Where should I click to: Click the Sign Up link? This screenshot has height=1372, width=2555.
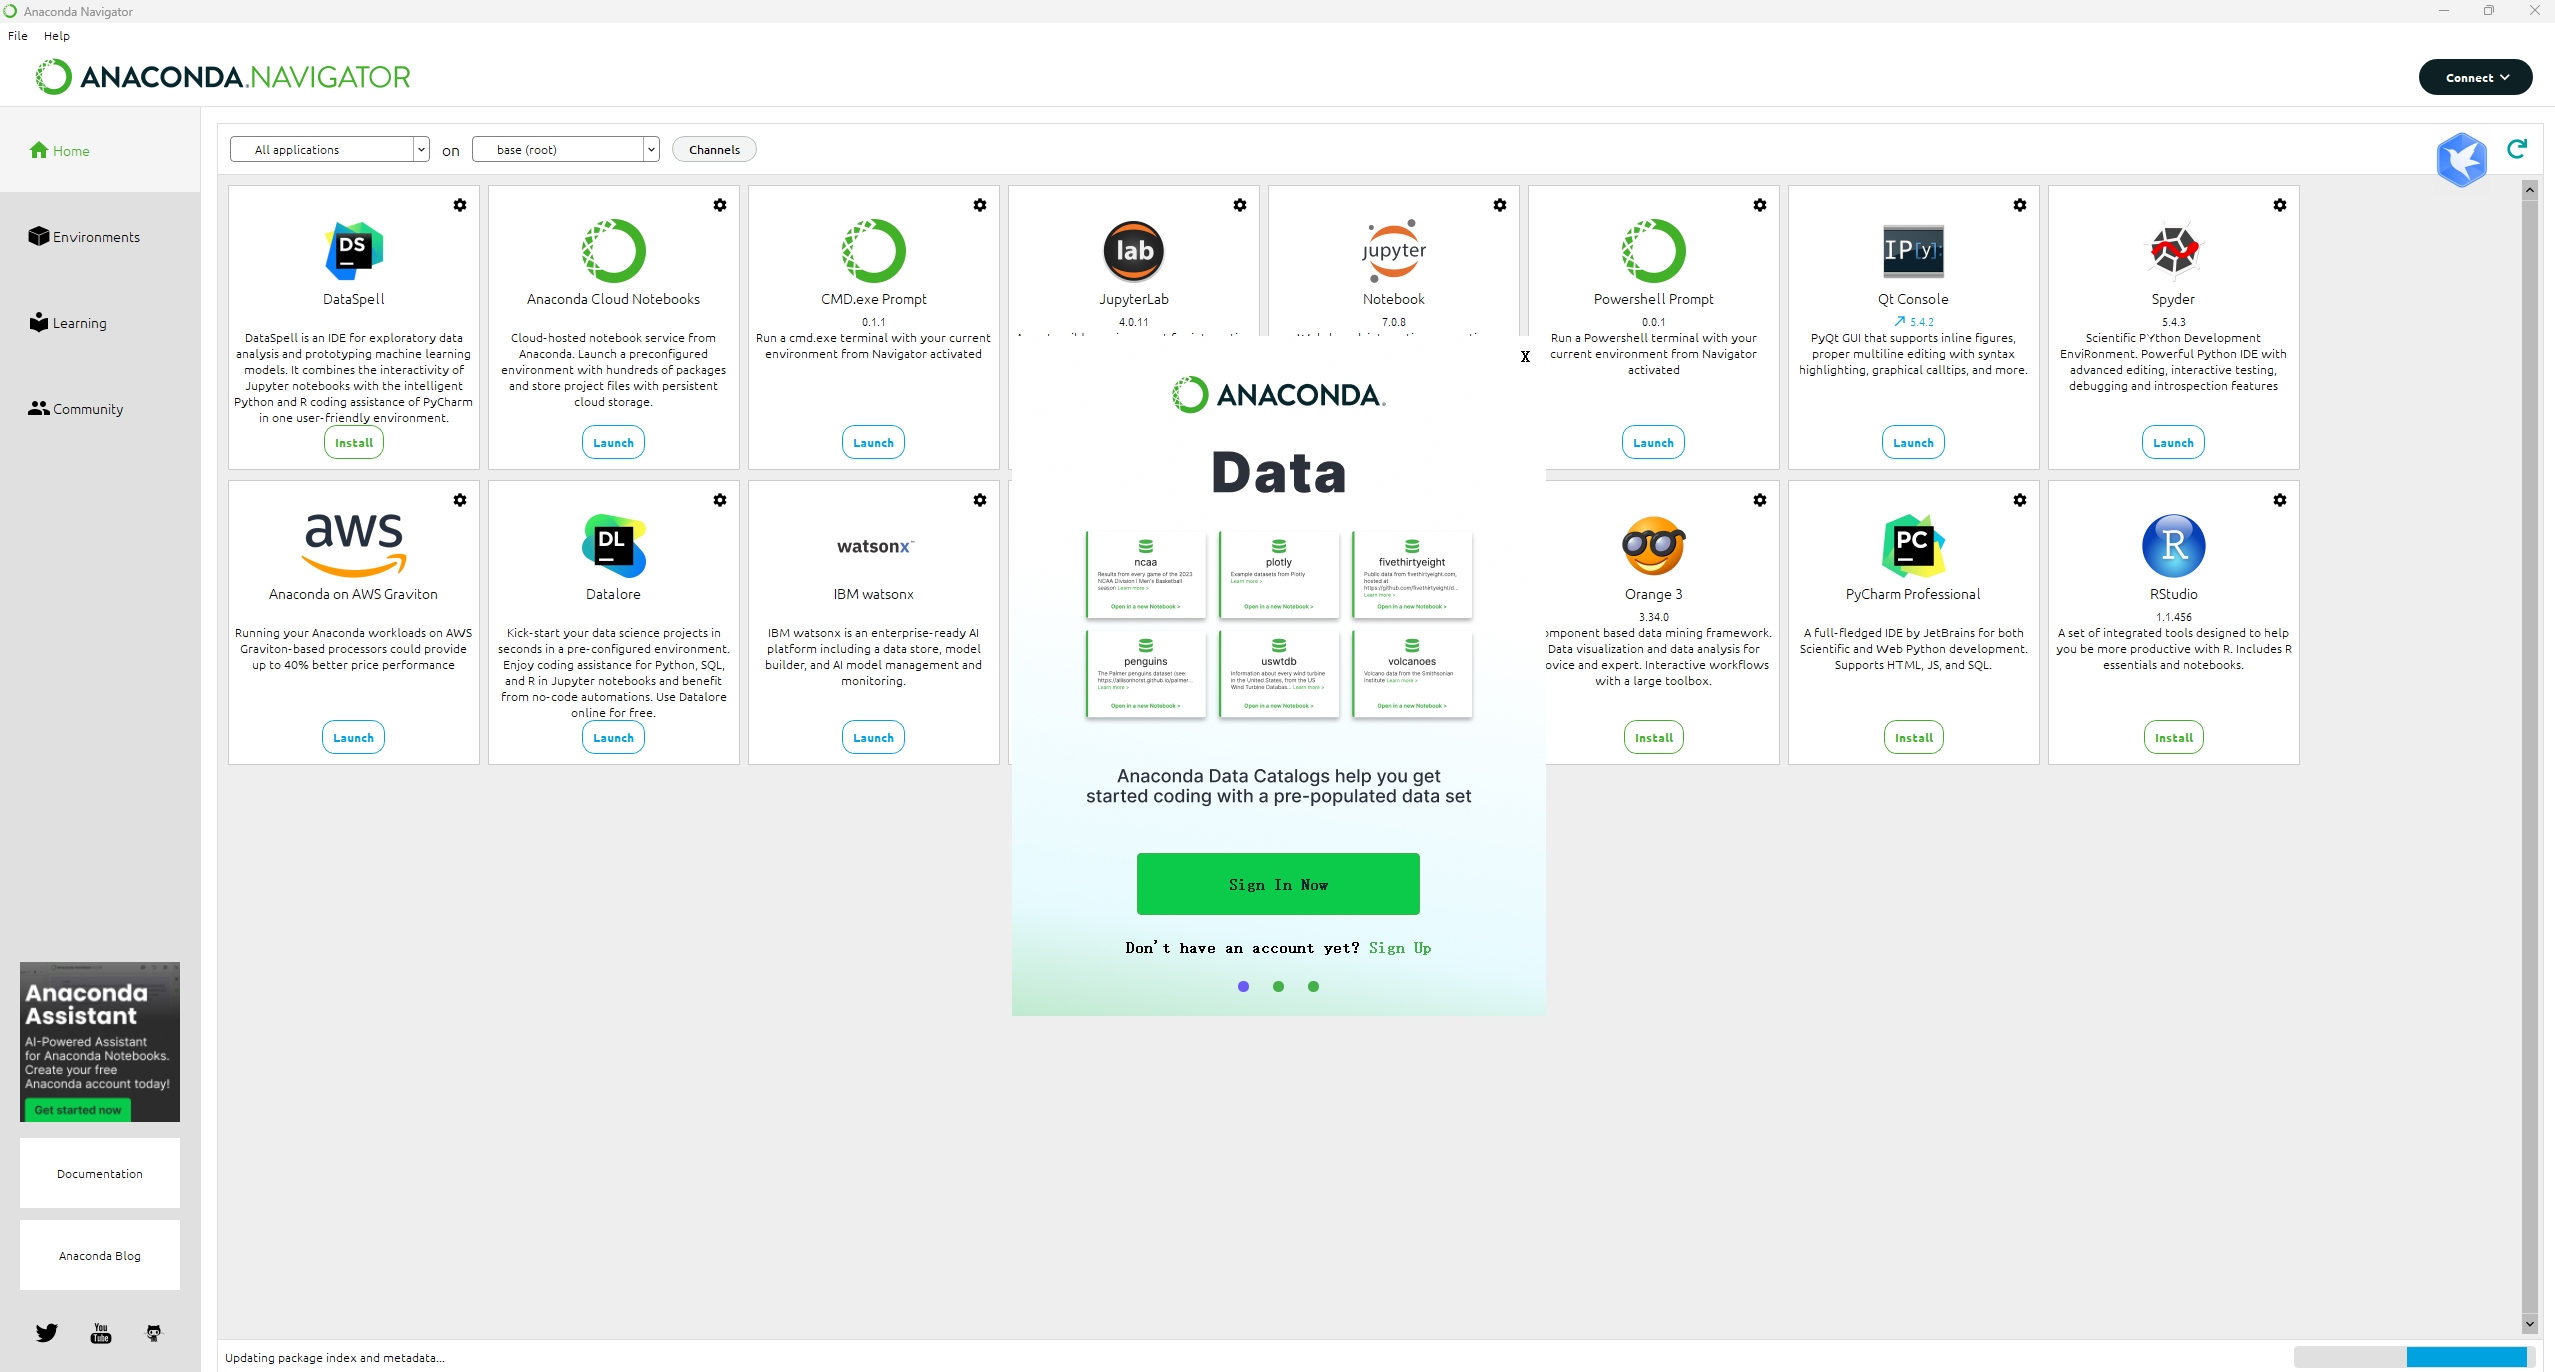click(x=1399, y=948)
